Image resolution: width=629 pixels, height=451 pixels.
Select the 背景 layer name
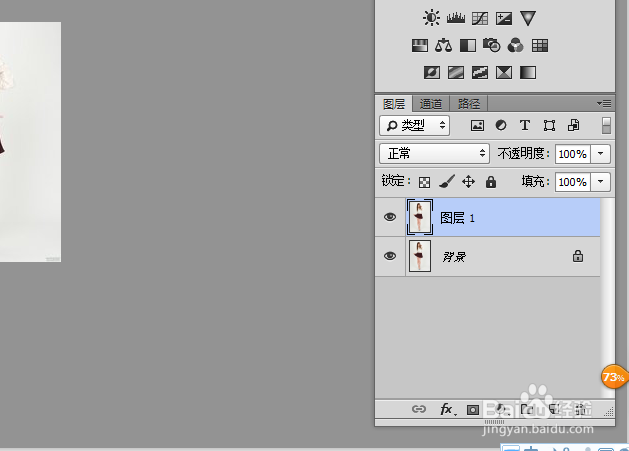pyautogui.click(x=454, y=257)
